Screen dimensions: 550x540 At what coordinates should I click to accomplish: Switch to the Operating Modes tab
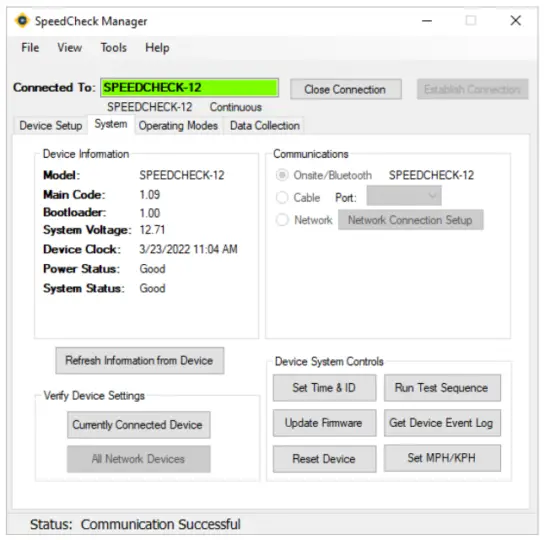[x=178, y=126]
